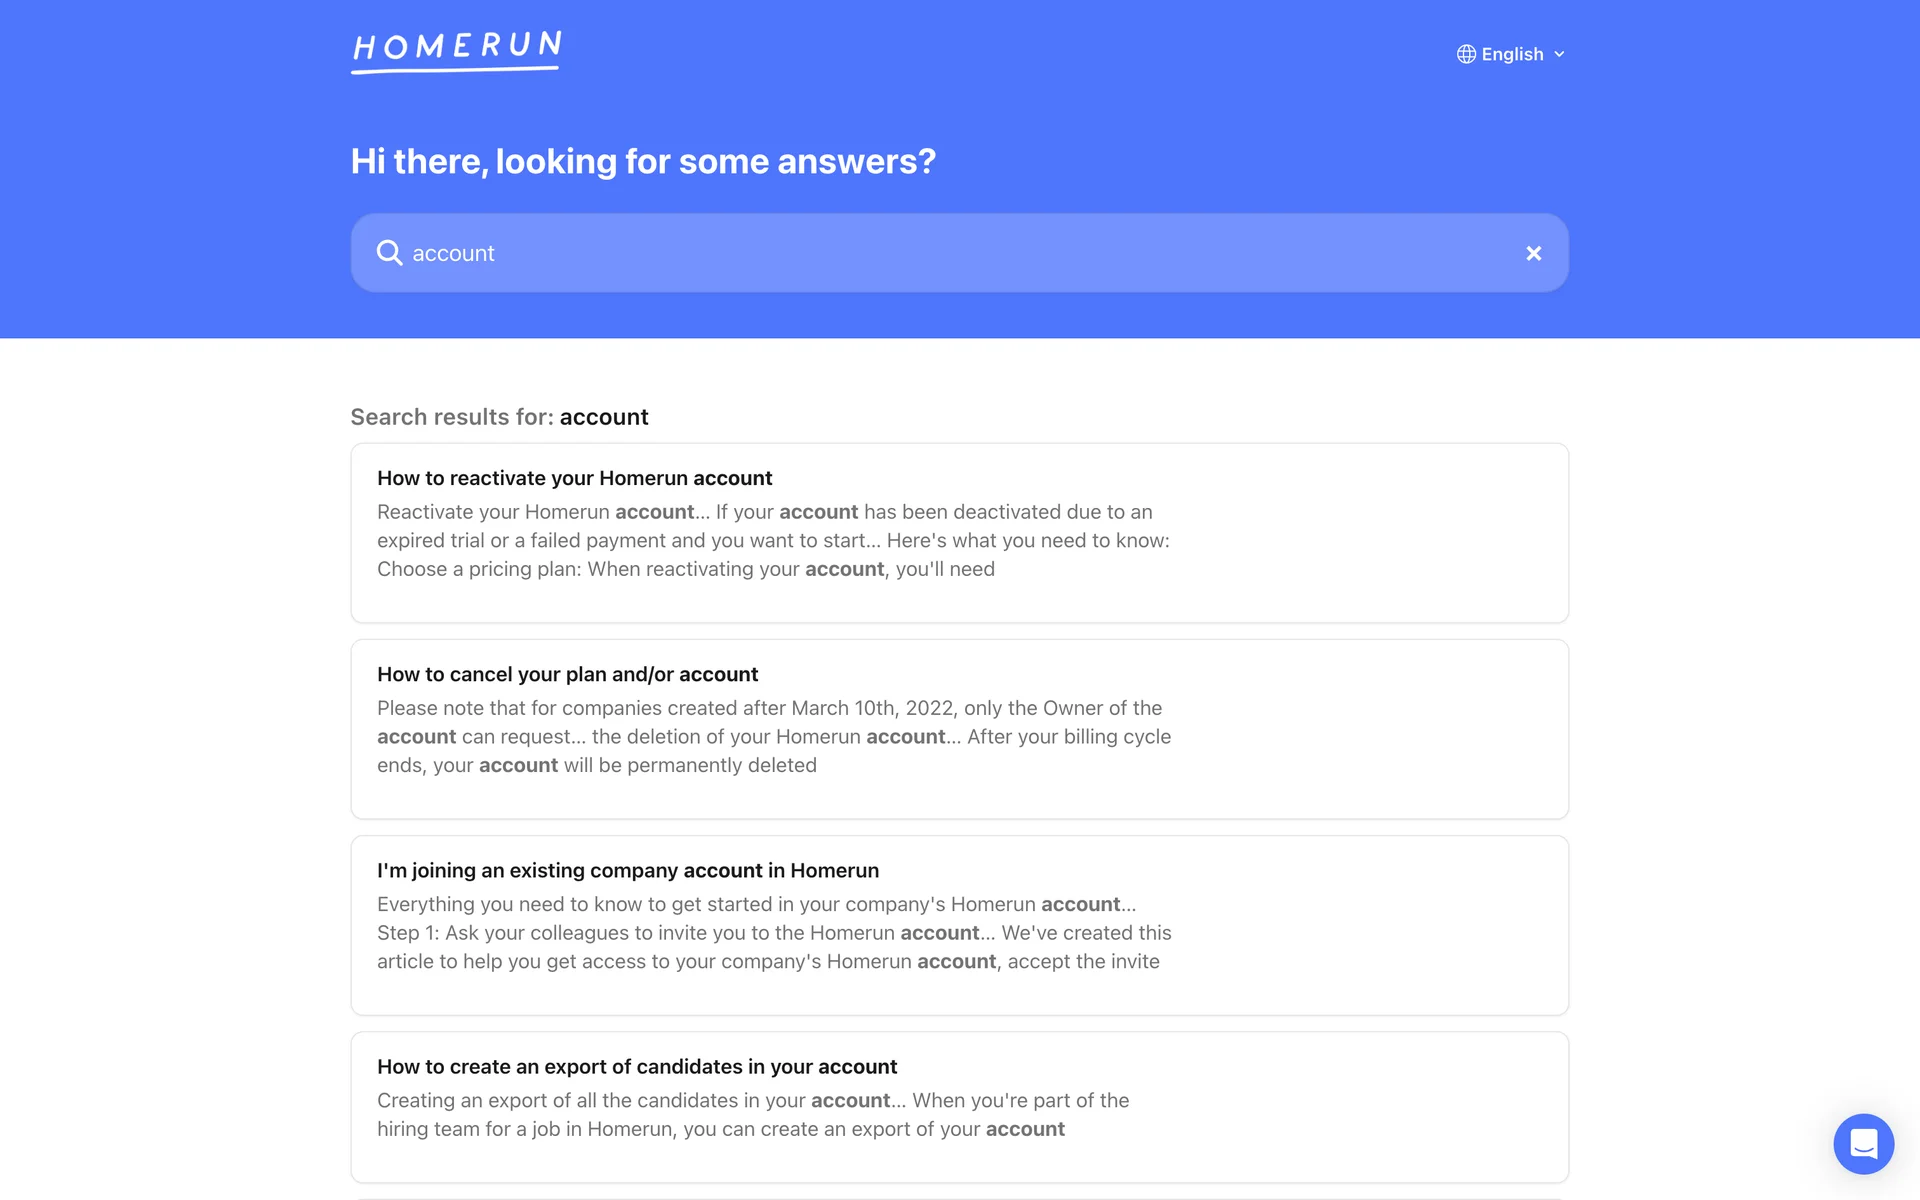Screen dimensions: 1920x1200
Task: Clear the search with the X icon
Action: click(1533, 253)
